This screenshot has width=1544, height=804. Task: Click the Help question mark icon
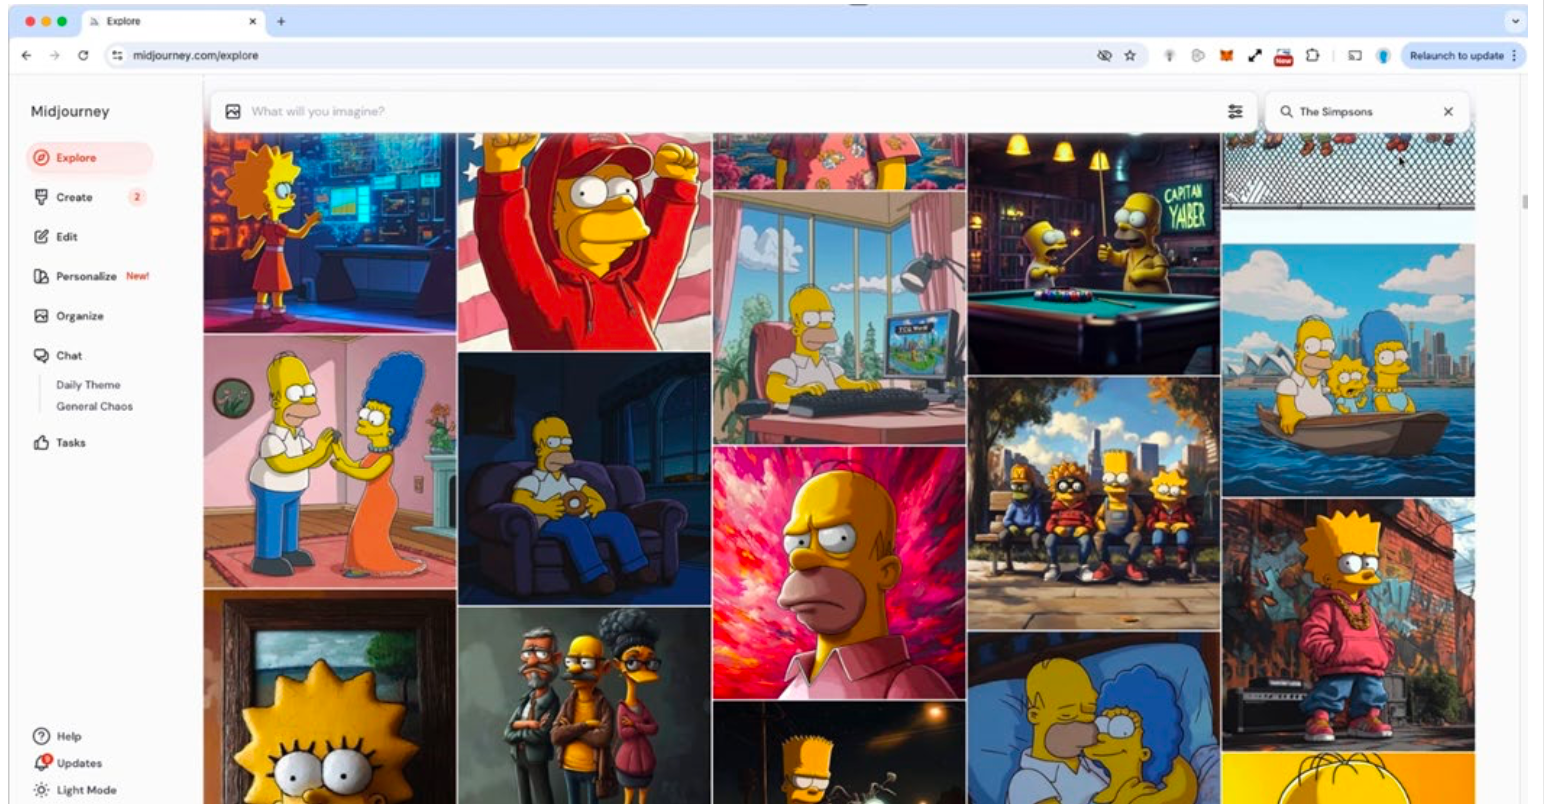pyautogui.click(x=41, y=736)
